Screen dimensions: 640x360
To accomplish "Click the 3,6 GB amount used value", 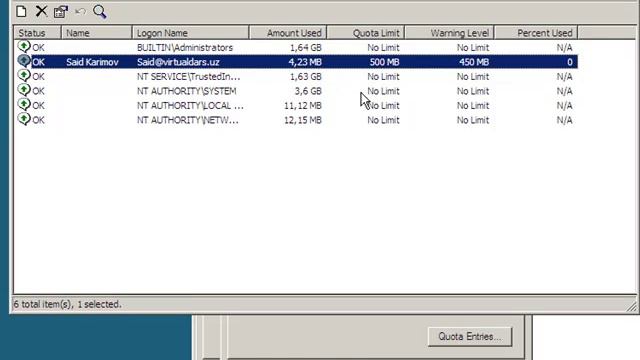I will click(x=308, y=91).
